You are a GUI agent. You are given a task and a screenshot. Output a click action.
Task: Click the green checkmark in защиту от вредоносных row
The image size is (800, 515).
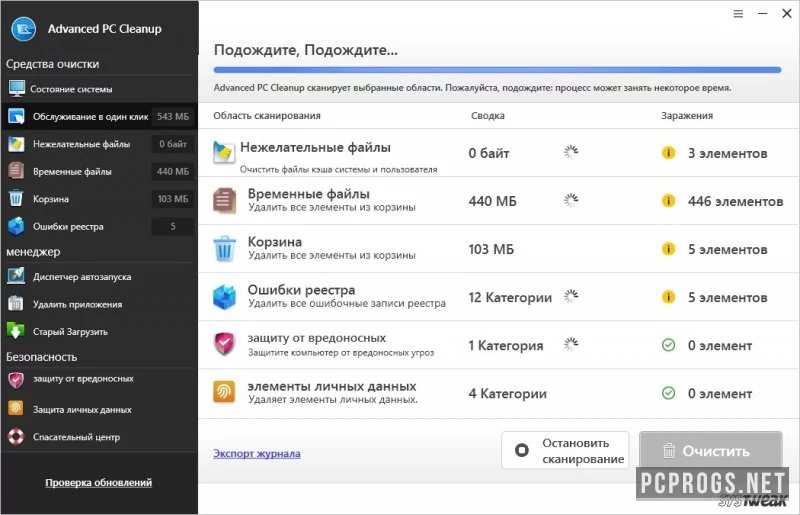(x=668, y=345)
